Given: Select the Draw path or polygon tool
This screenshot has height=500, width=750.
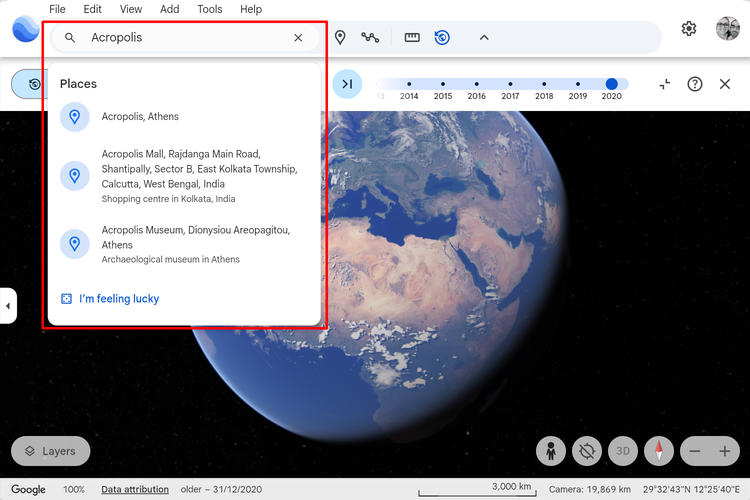Looking at the screenshot, I should [370, 37].
